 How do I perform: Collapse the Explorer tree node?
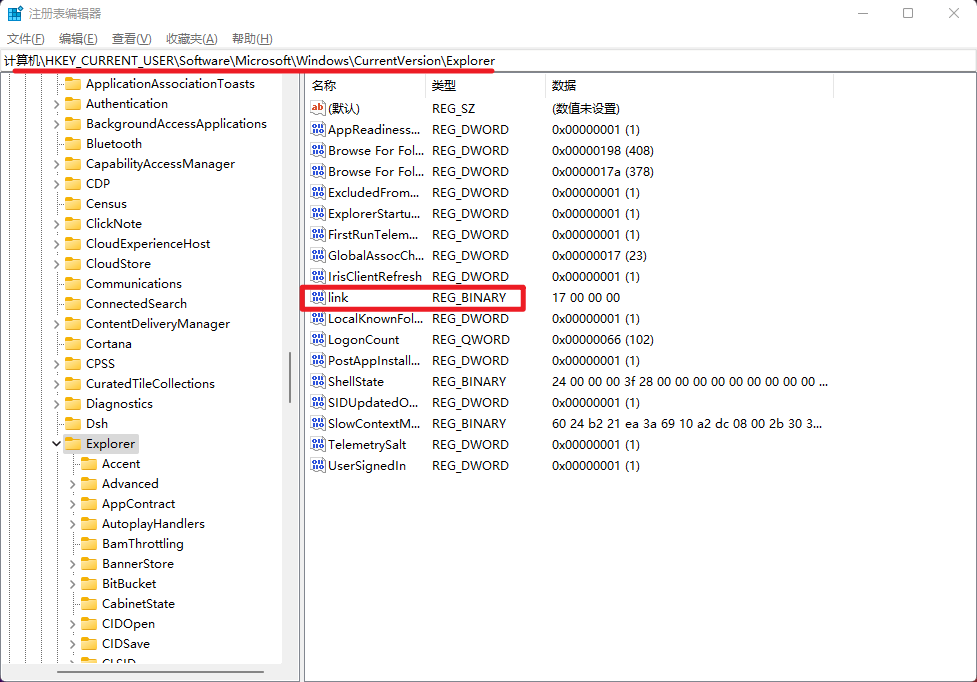(56, 444)
